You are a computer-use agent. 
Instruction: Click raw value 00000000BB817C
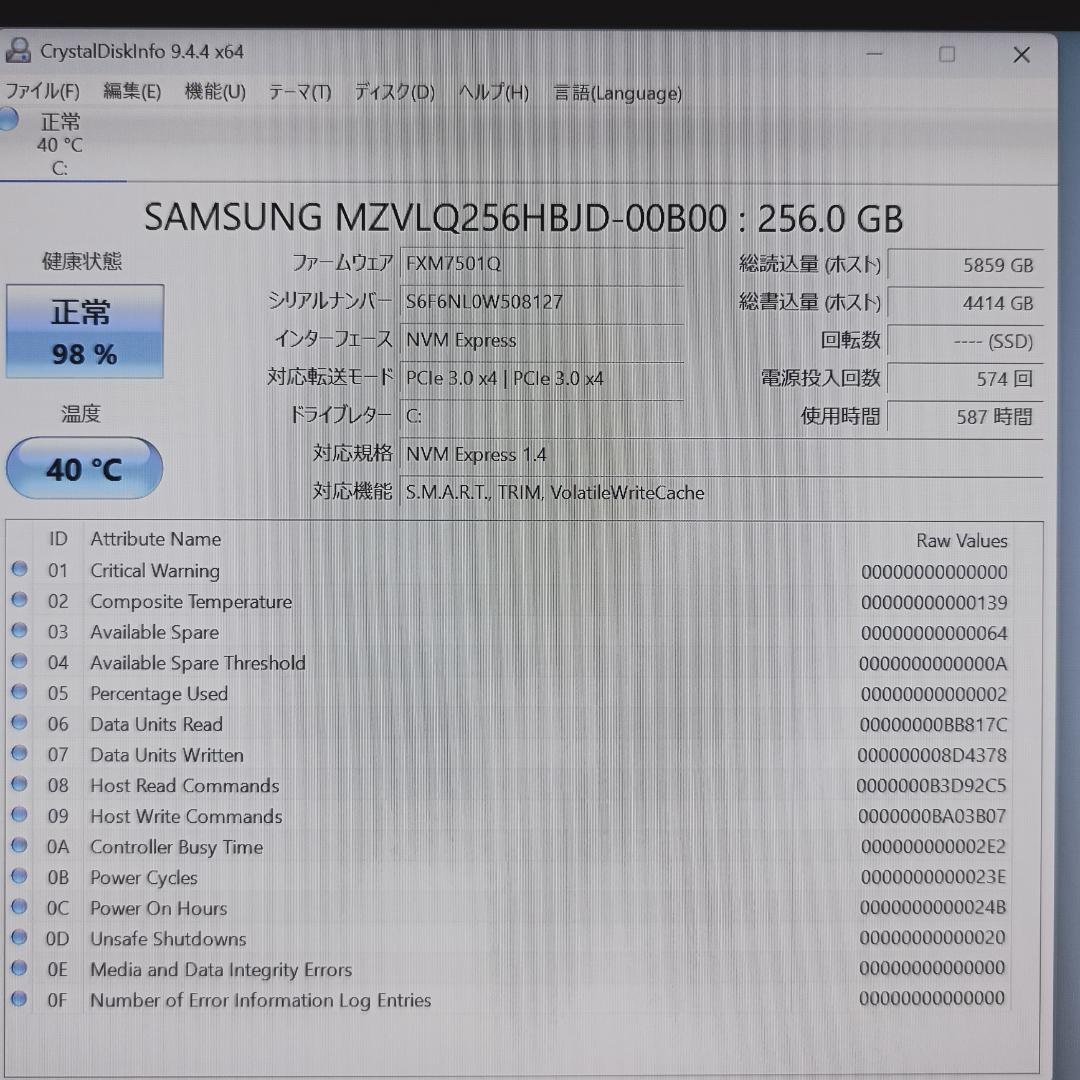click(x=933, y=725)
